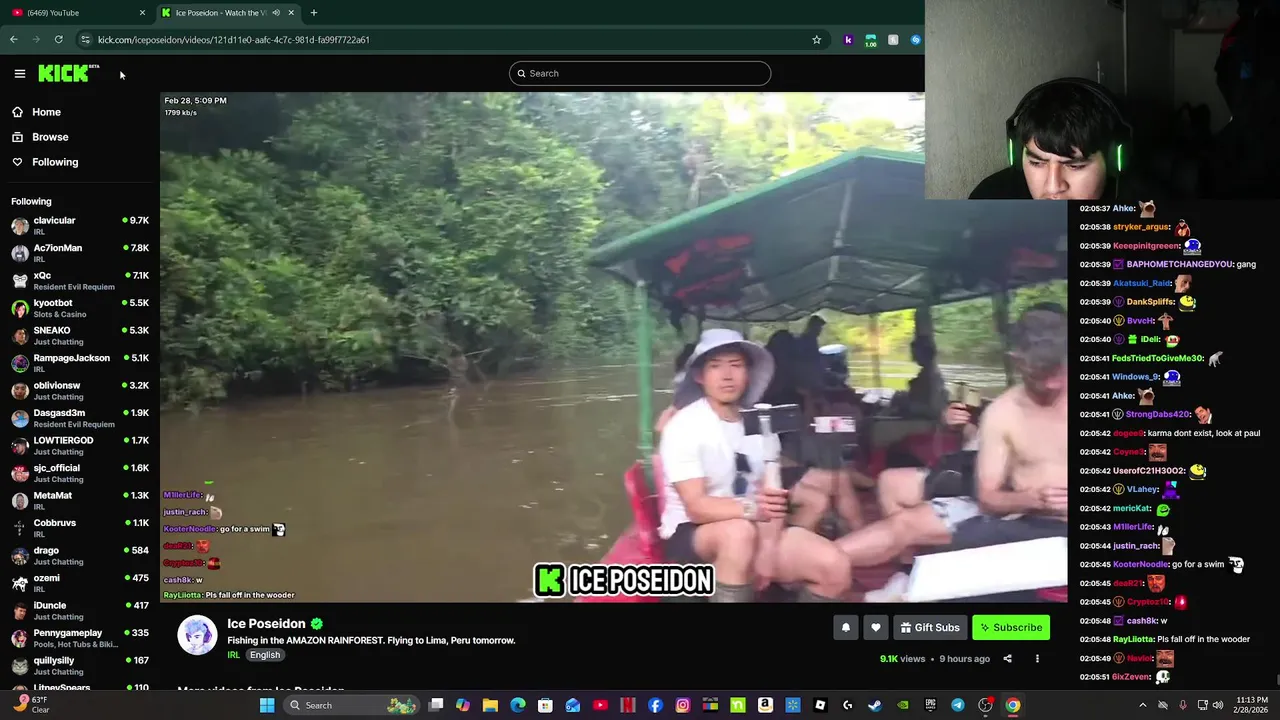Screen dimensions: 1280x720
Task: Open the Ice Poseidon channel name
Action: coord(266,624)
